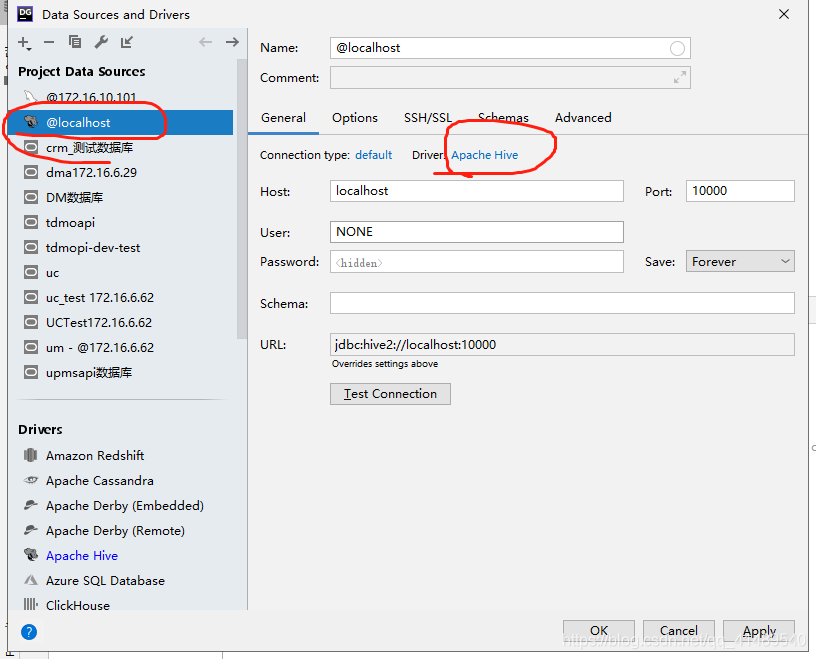Go back with left arrow icon

pos(206,42)
